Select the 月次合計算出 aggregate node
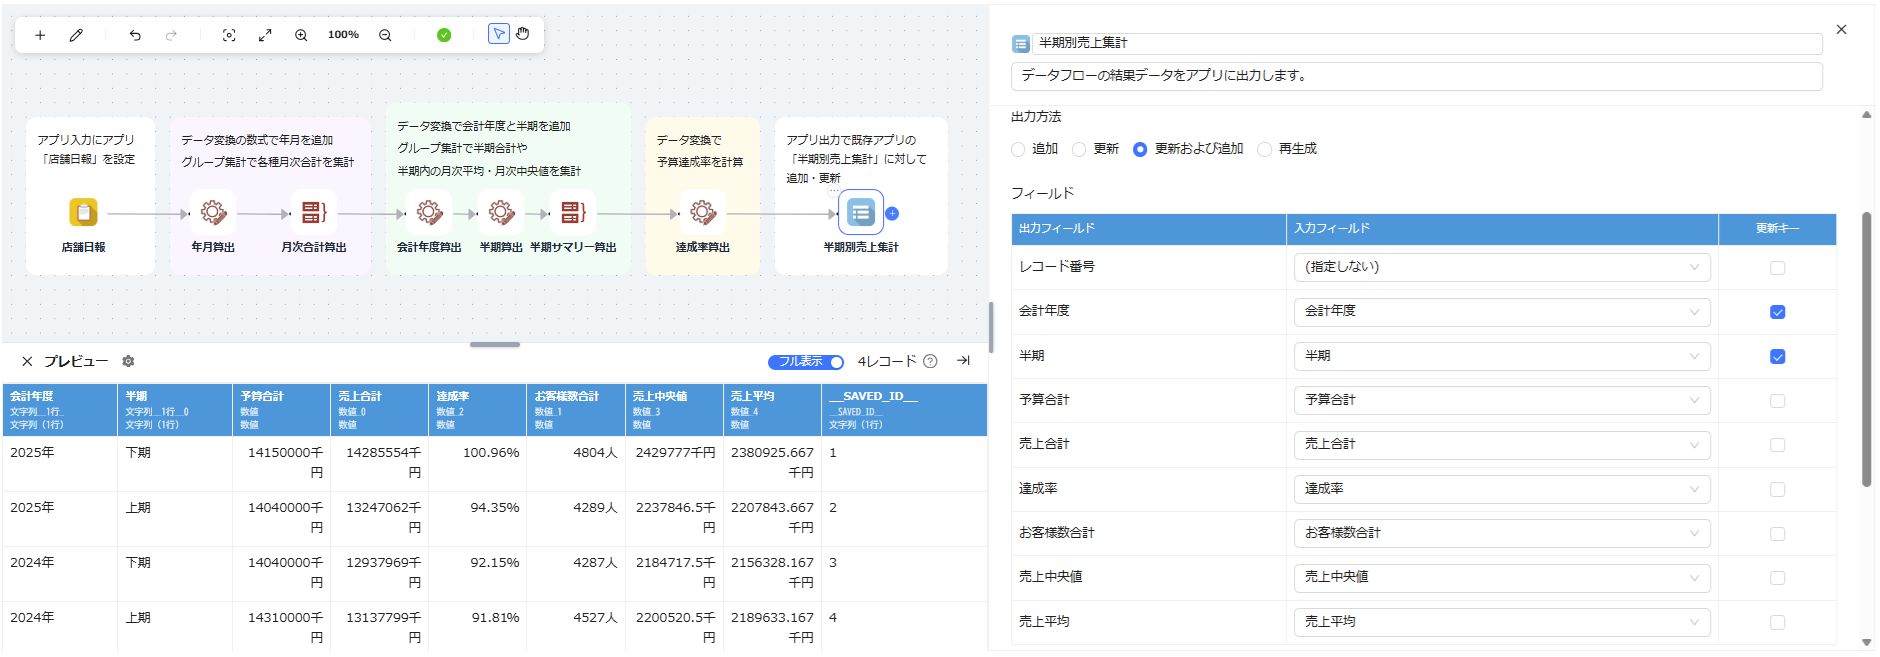The image size is (1880, 657). tap(314, 212)
